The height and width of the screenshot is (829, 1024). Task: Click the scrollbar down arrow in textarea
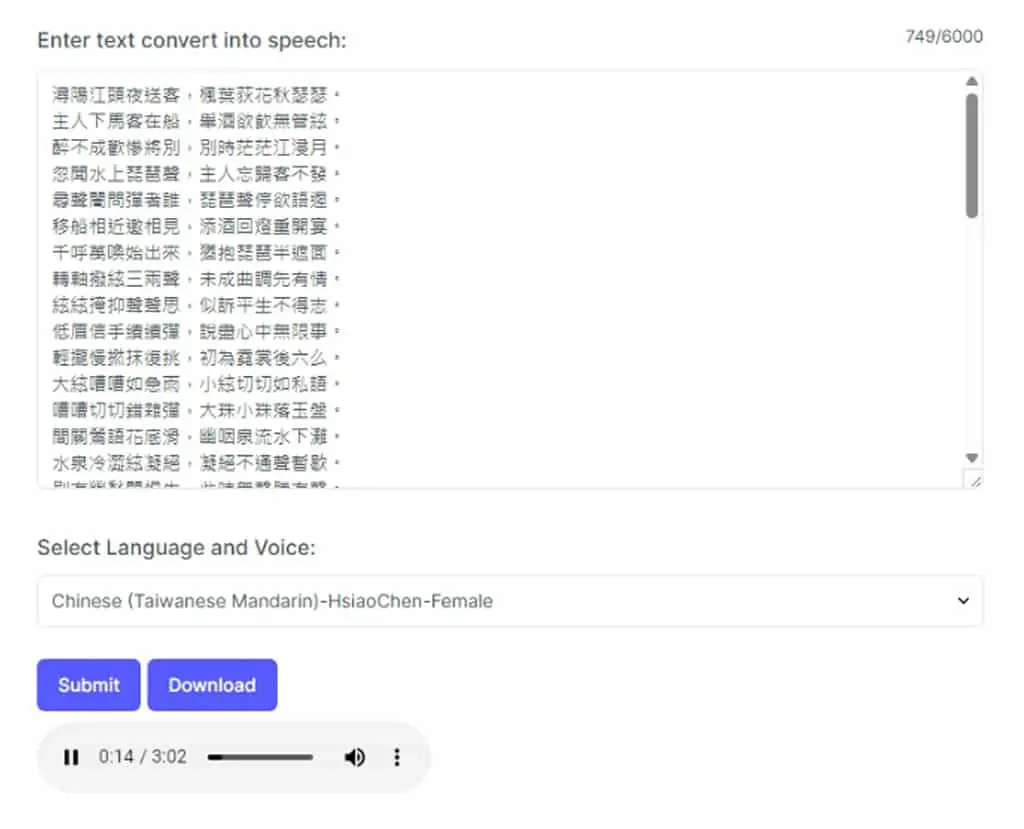(972, 457)
